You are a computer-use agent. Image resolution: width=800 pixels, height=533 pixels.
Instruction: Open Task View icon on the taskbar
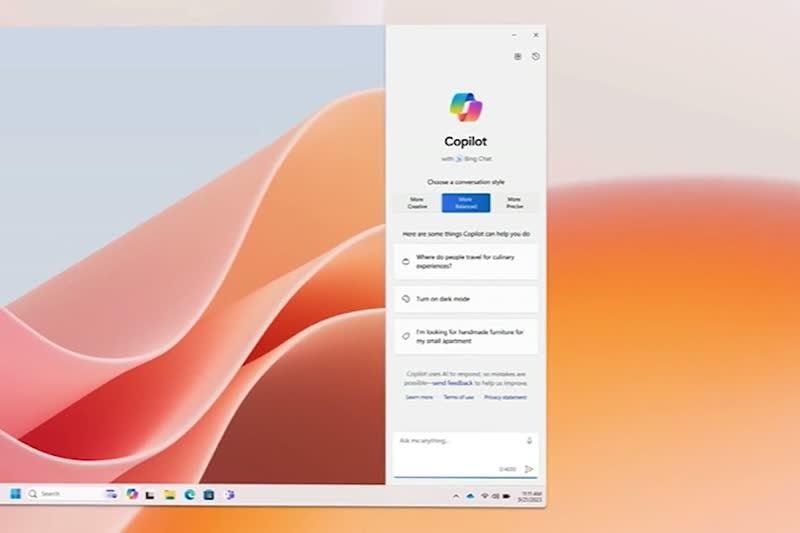[149, 495]
